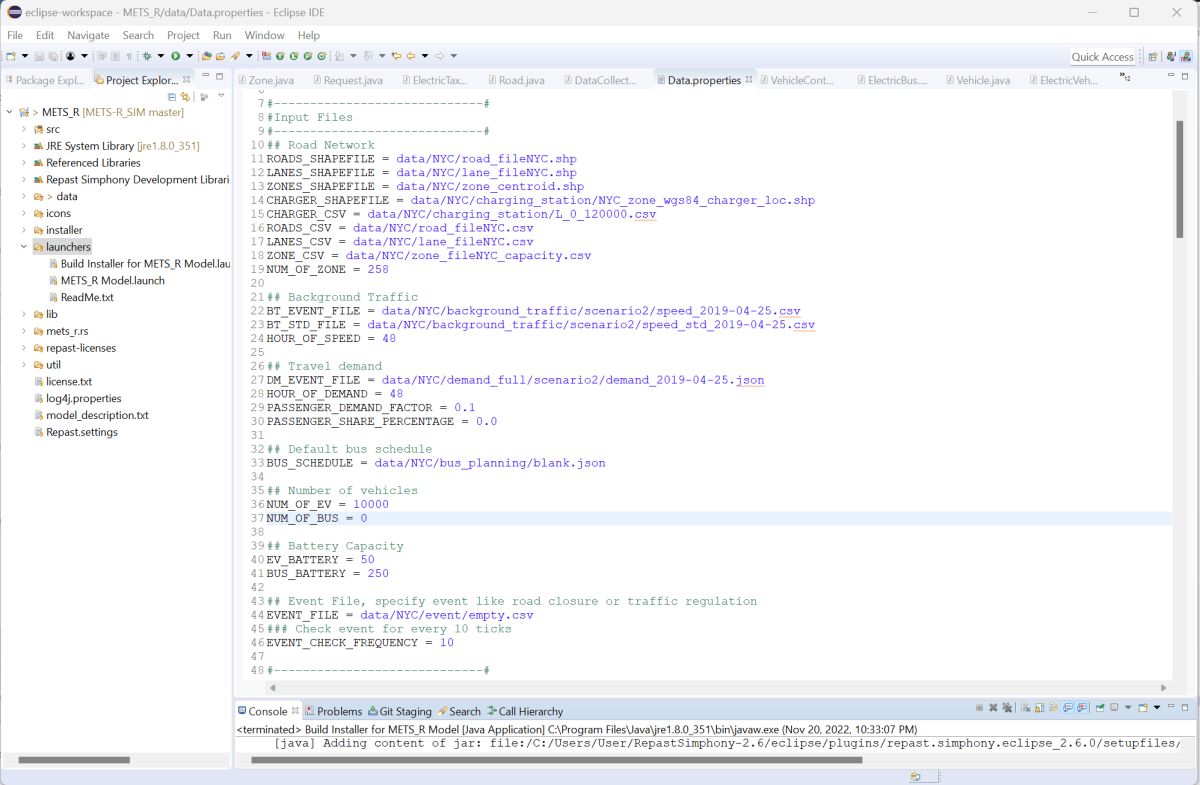Click the Project Explorer horizontal scrollbar
This screenshot has height=785, width=1200.
click(74, 760)
